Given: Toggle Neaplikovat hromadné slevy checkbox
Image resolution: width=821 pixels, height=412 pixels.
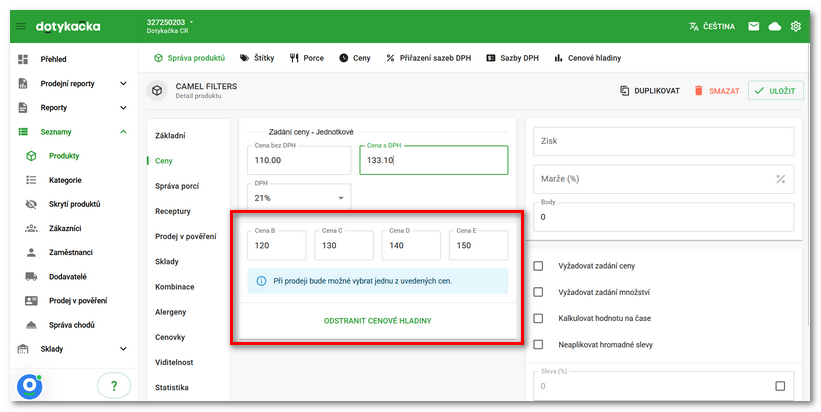Looking at the screenshot, I should [539, 345].
